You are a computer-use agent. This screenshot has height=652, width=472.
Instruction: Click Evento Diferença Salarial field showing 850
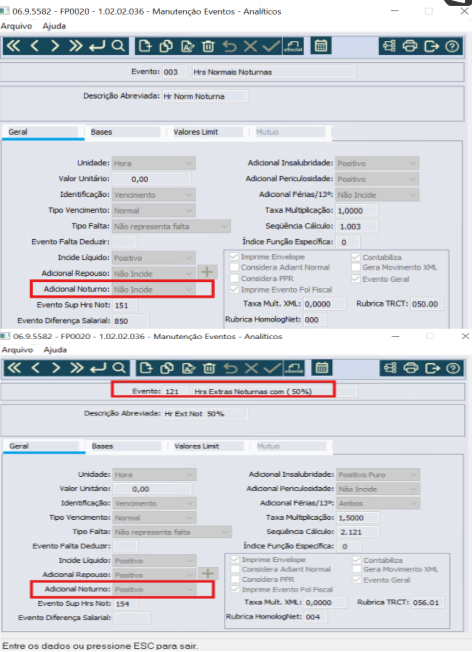point(130,321)
